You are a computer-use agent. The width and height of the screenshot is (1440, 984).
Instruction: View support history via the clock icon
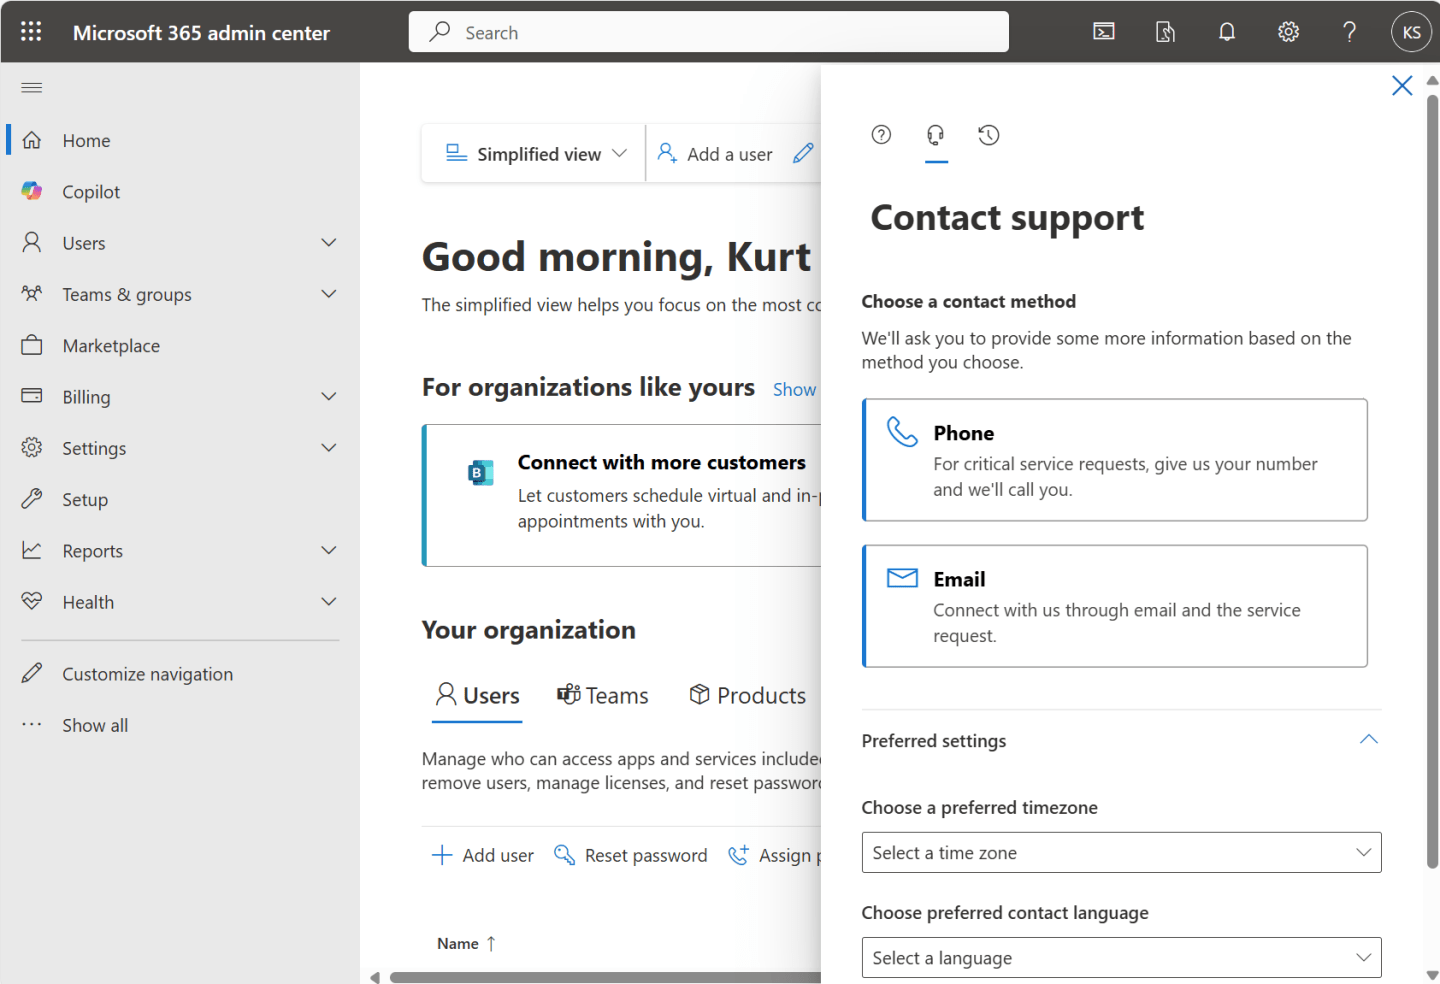988,135
